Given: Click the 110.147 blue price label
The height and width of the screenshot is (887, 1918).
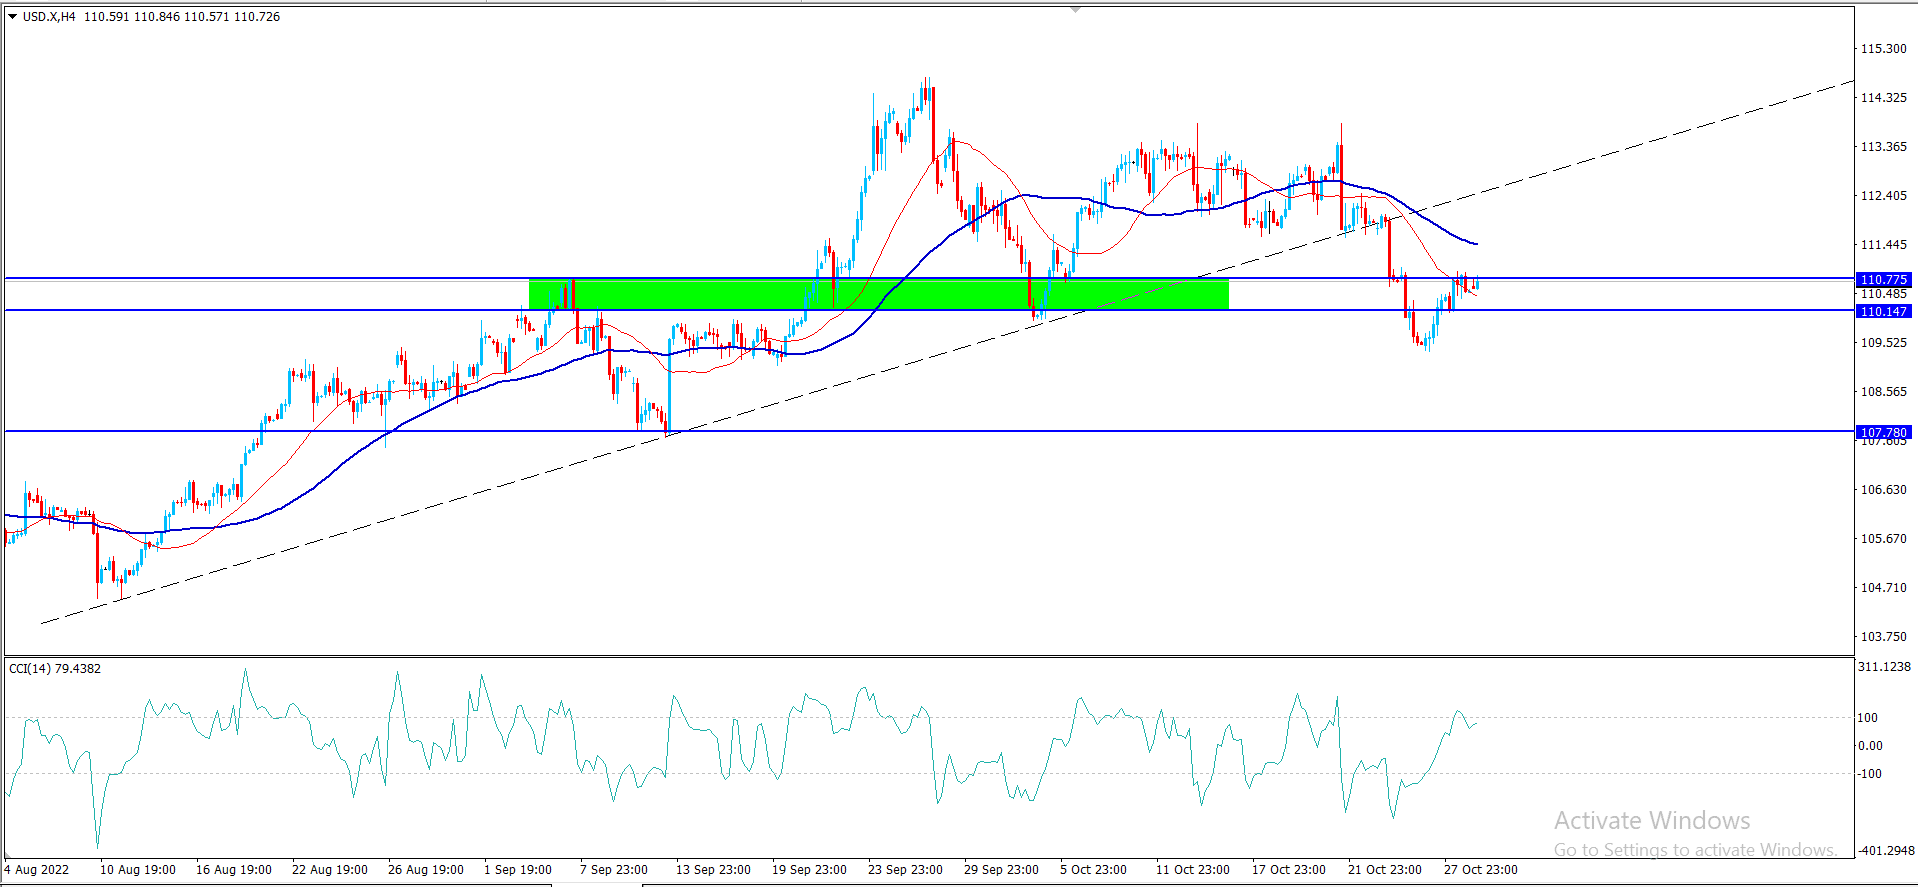Looking at the screenshot, I should point(1883,312).
